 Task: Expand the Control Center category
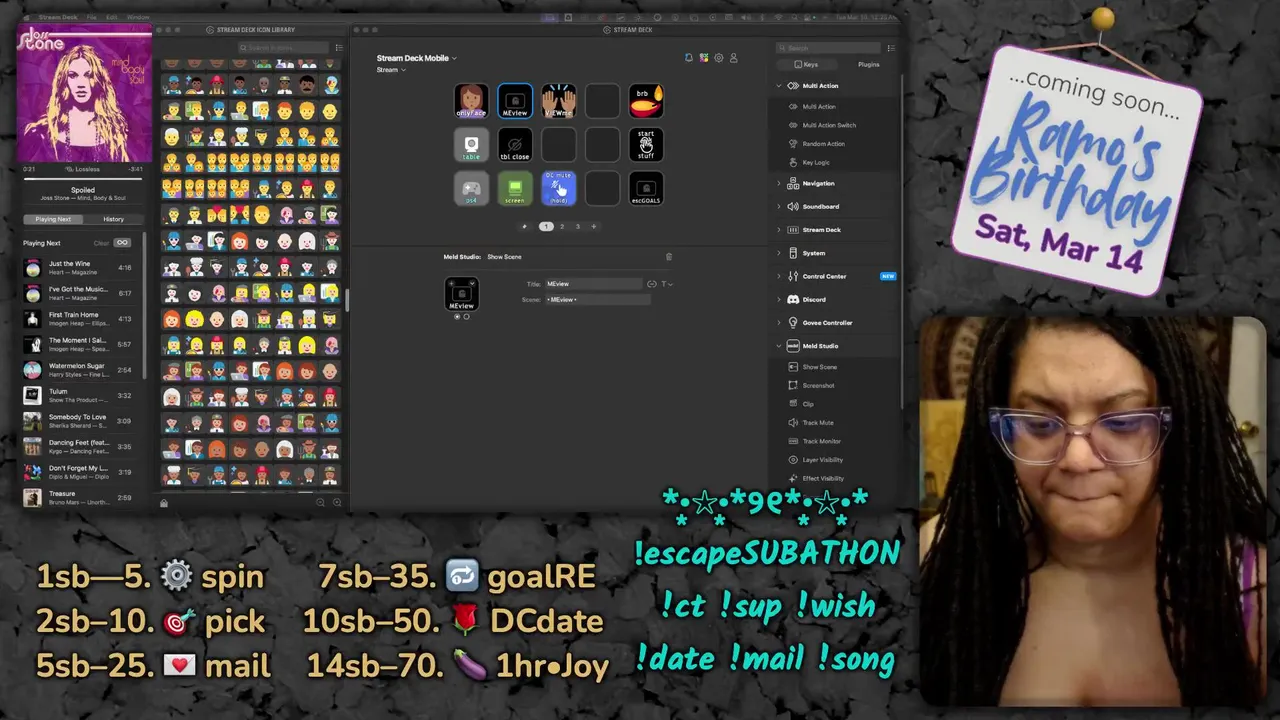(x=779, y=276)
